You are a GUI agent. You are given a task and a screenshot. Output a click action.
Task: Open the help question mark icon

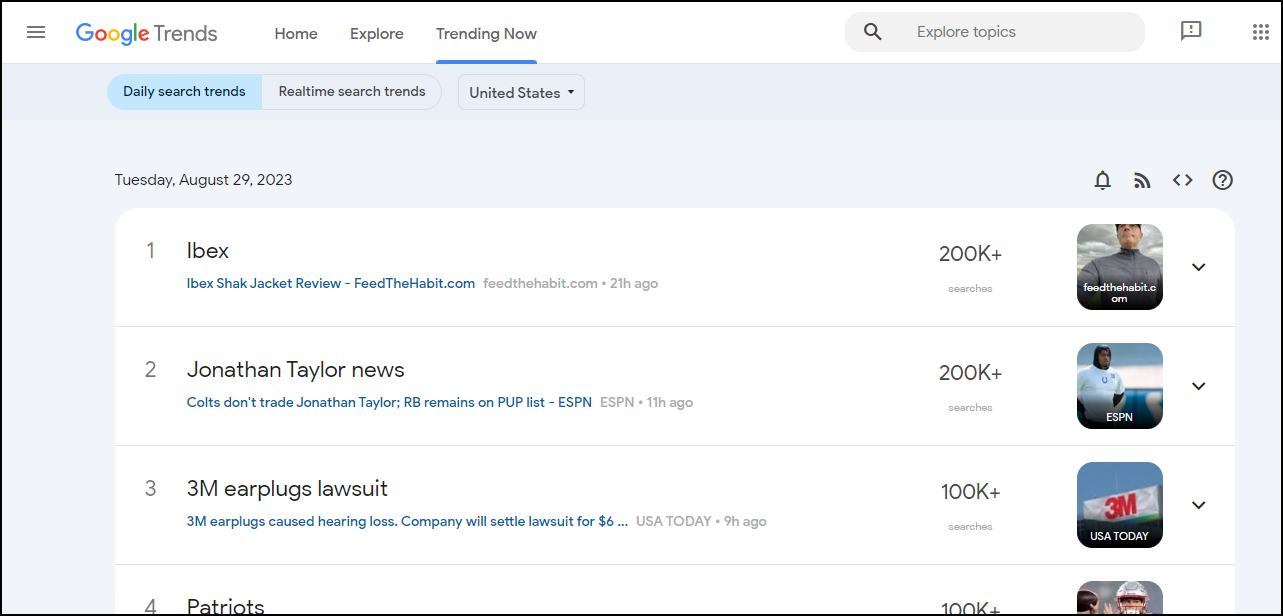point(1223,180)
